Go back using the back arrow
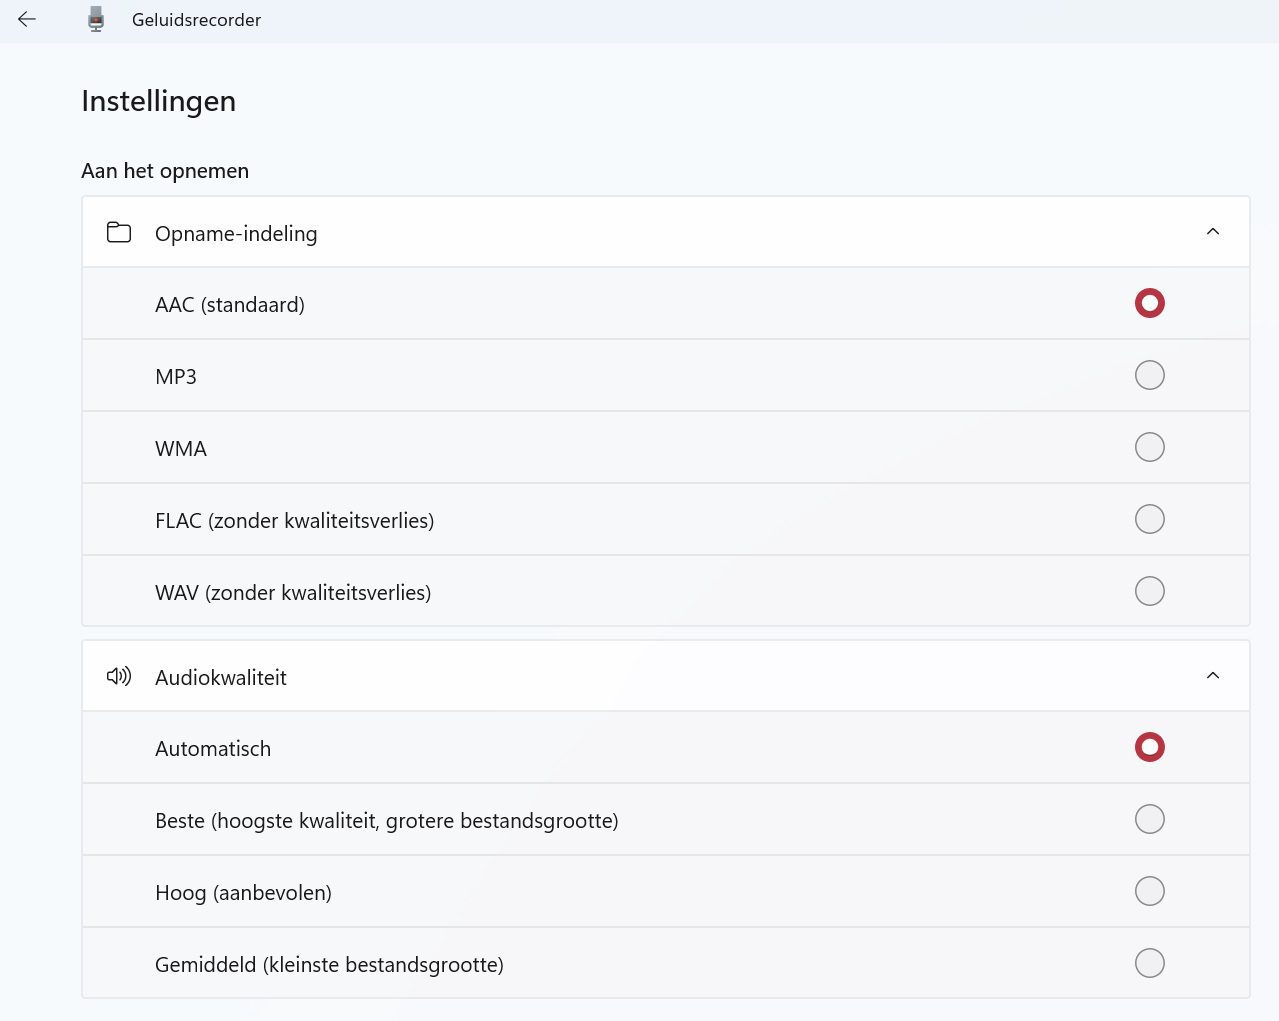 tap(27, 19)
